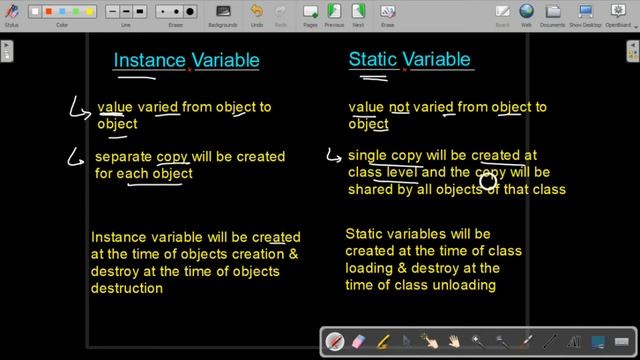Image resolution: width=640 pixels, height=360 pixels.
Task: Open the Stylus tool palette toggle
Action: 11,15
